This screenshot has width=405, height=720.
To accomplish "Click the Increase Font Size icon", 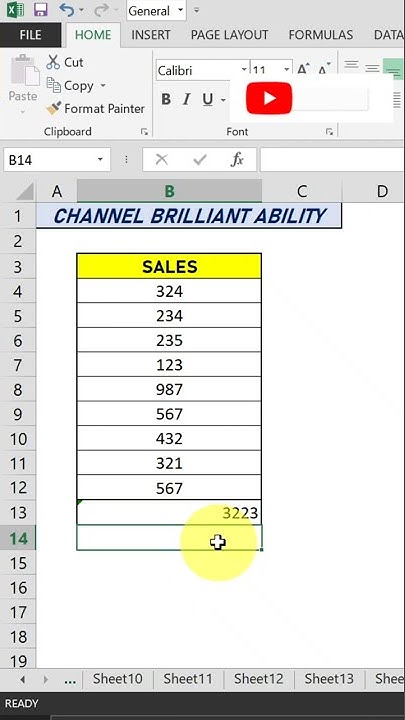I will pyautogui.click(x=303, y=70).
